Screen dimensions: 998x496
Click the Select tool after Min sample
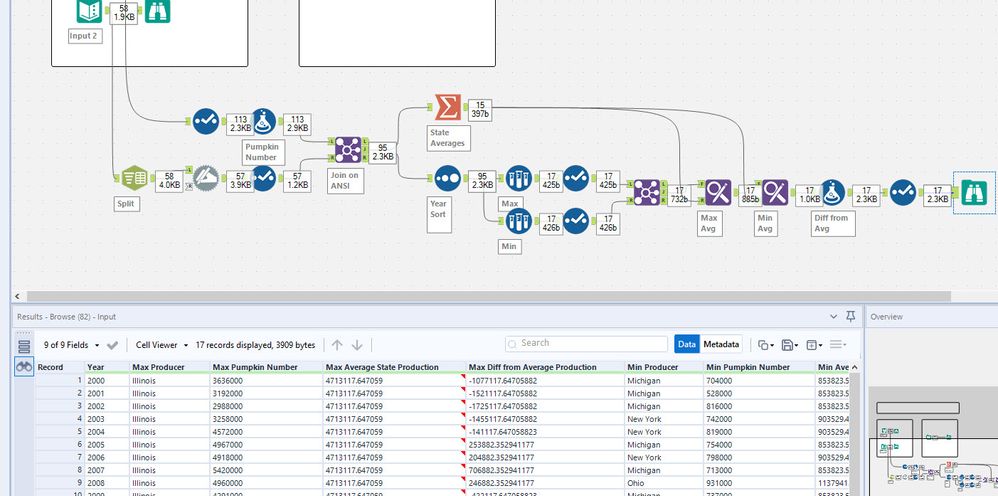point(576,221)
